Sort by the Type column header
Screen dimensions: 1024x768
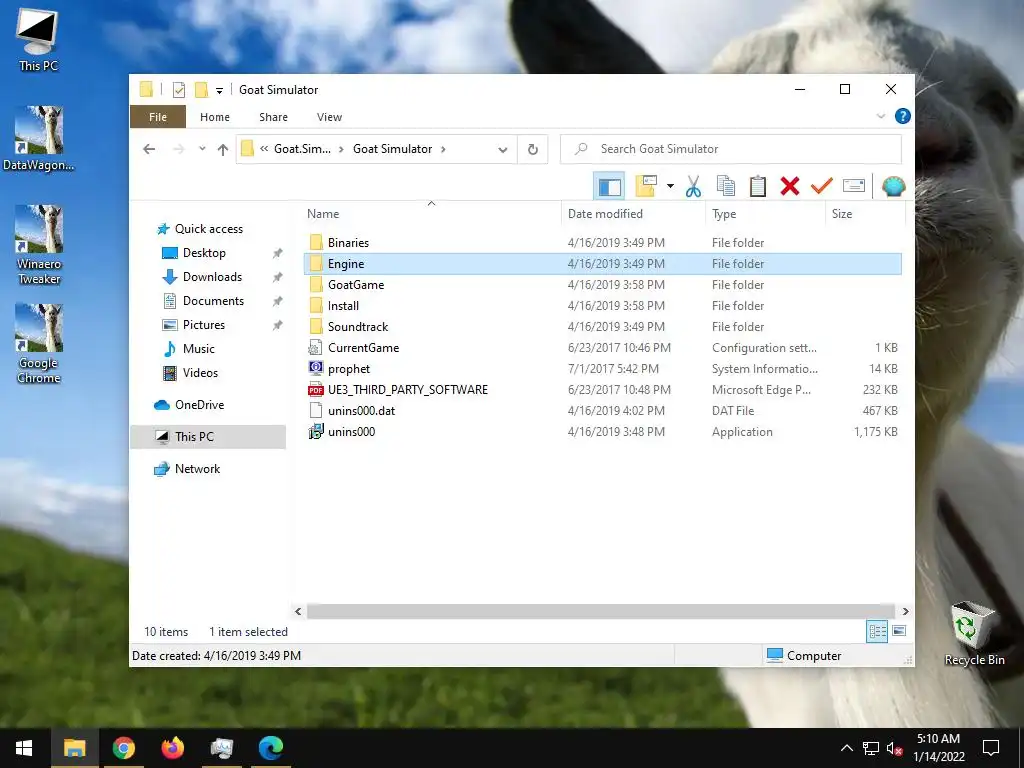724,214
